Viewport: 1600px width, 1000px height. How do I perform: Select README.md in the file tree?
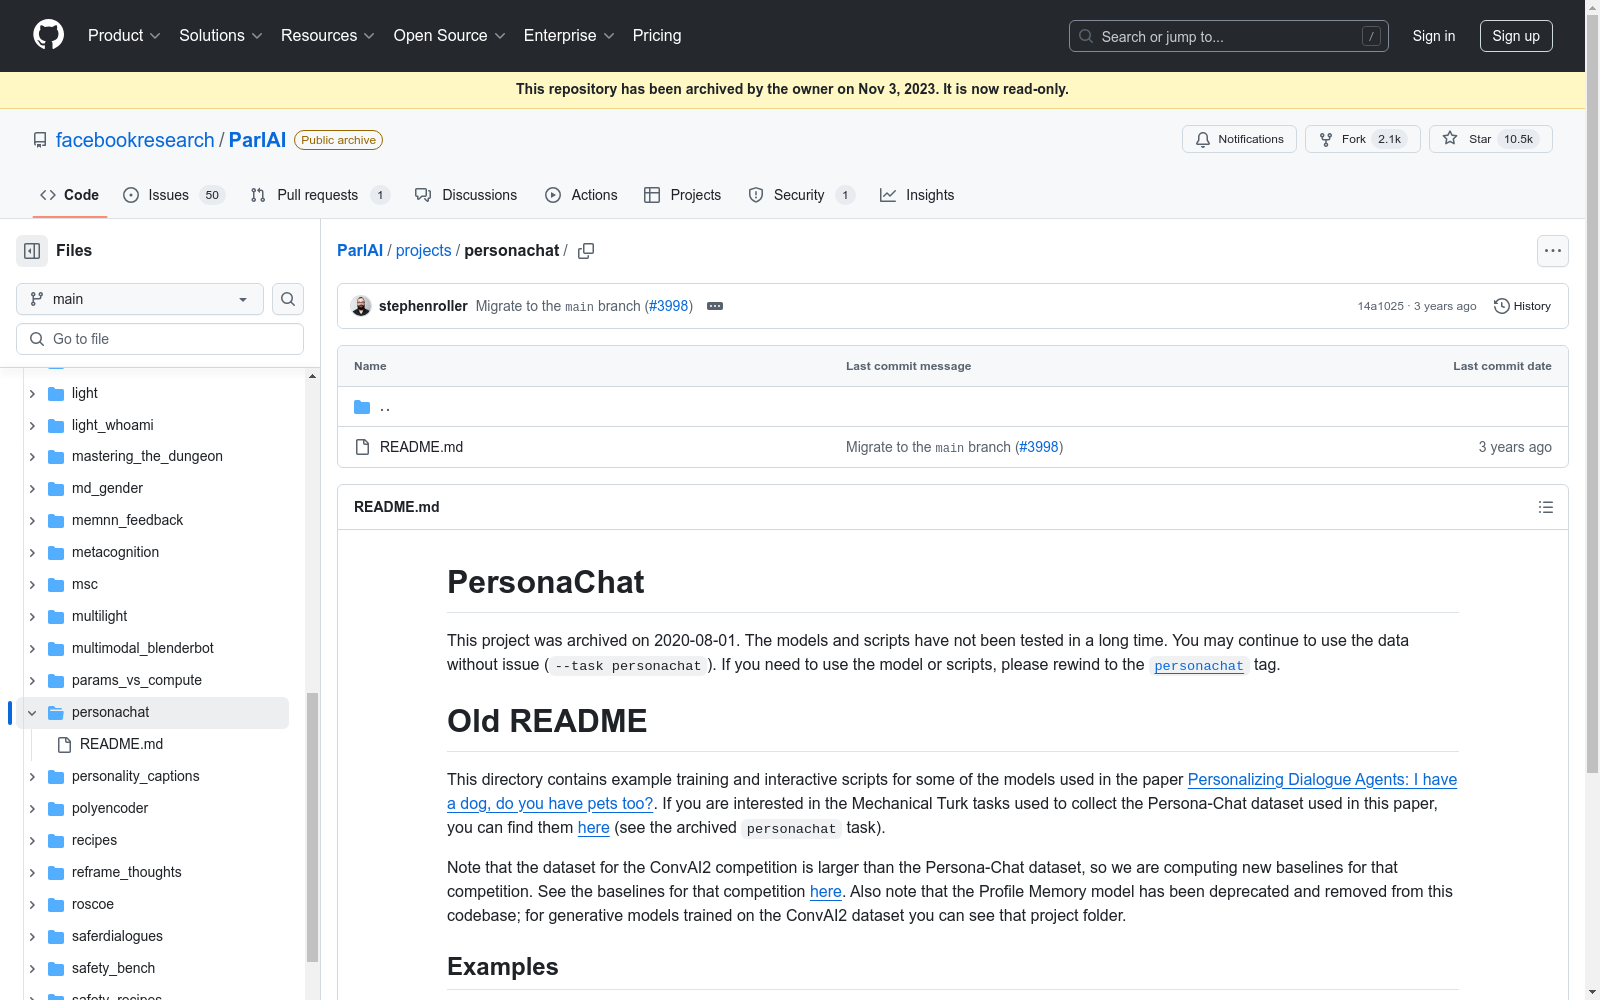click(x=121, y=744)
